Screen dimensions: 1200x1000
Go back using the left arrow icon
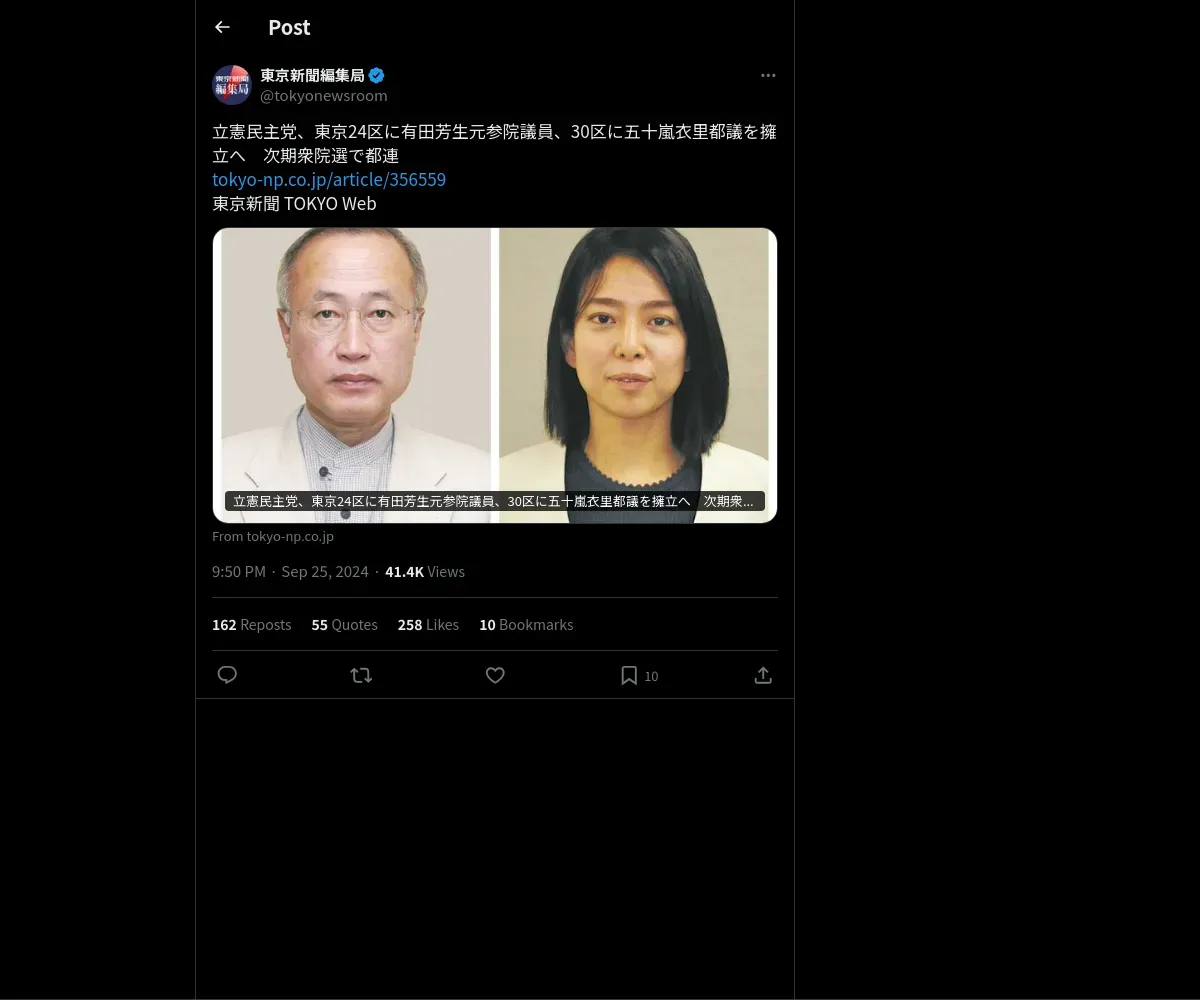[222, 27]
